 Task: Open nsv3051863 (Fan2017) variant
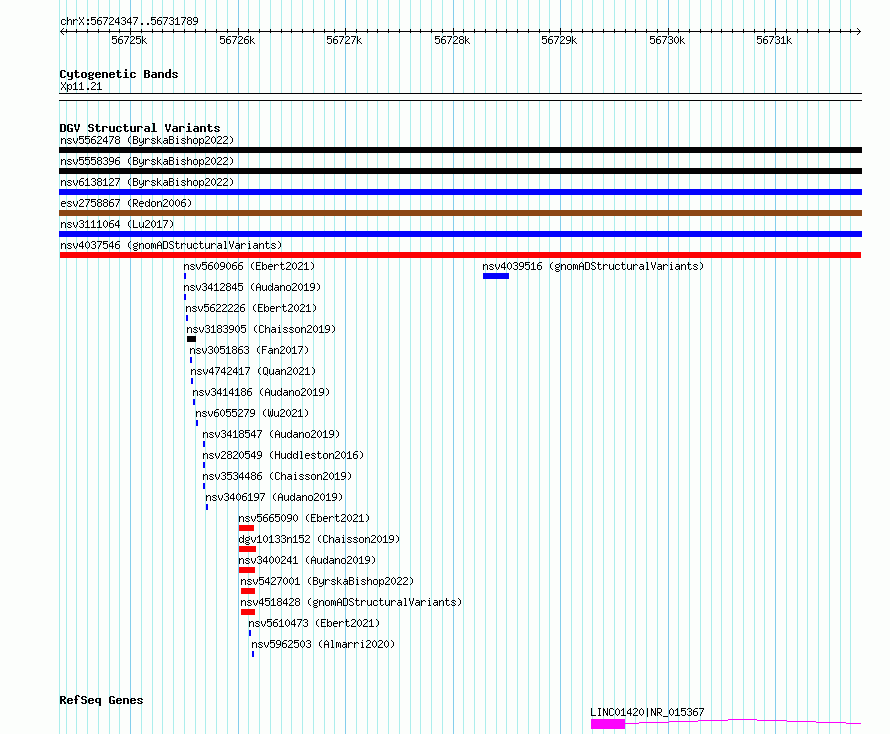(249, 350)
